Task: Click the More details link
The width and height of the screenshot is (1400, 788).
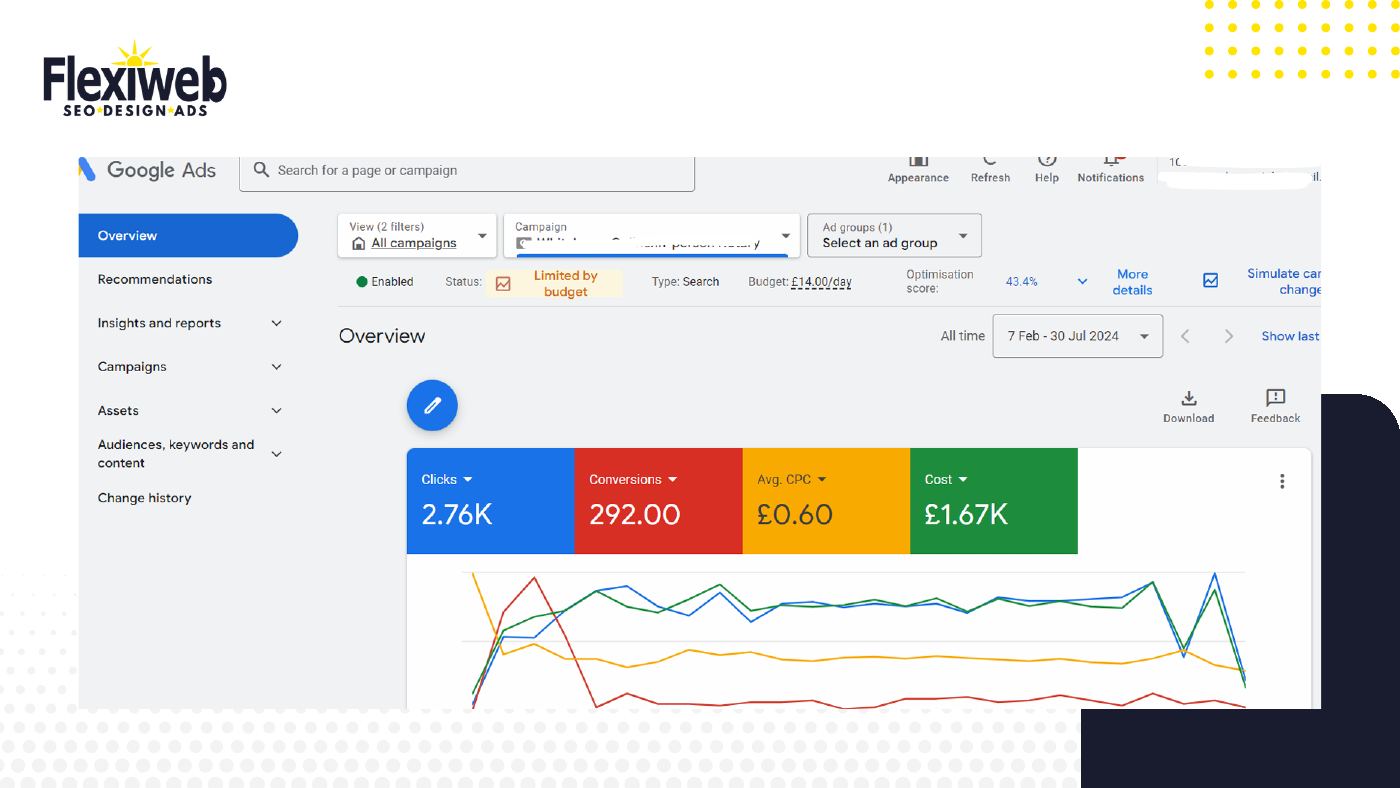Action: (x=1133, y=282)
